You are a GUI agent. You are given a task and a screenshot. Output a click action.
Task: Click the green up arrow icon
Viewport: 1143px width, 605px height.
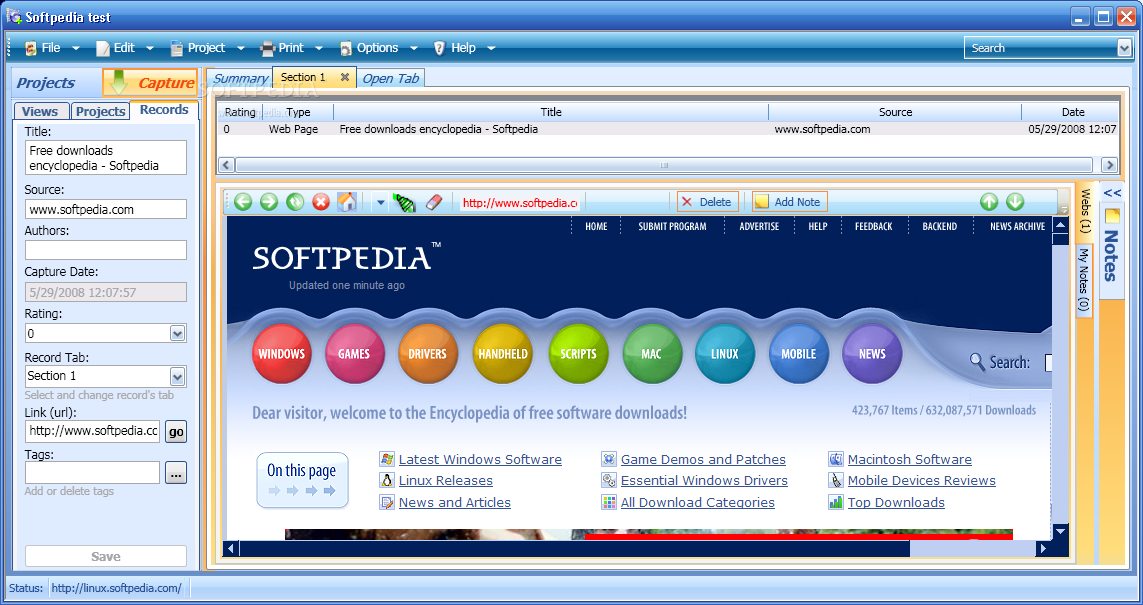pos(988,202)
